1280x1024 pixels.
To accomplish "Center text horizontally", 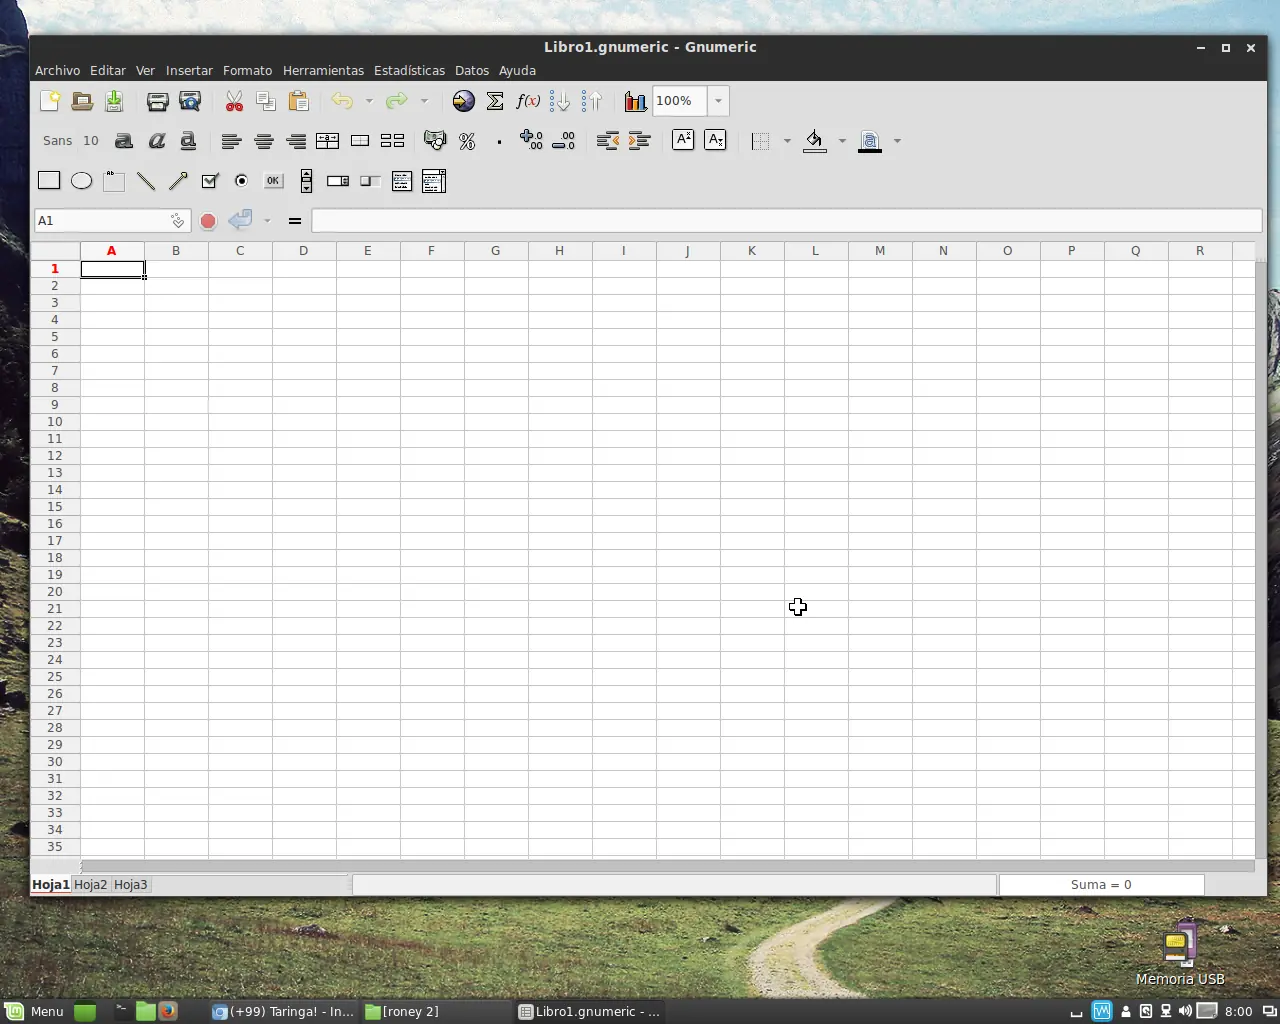I will click(x=264, y=141).
